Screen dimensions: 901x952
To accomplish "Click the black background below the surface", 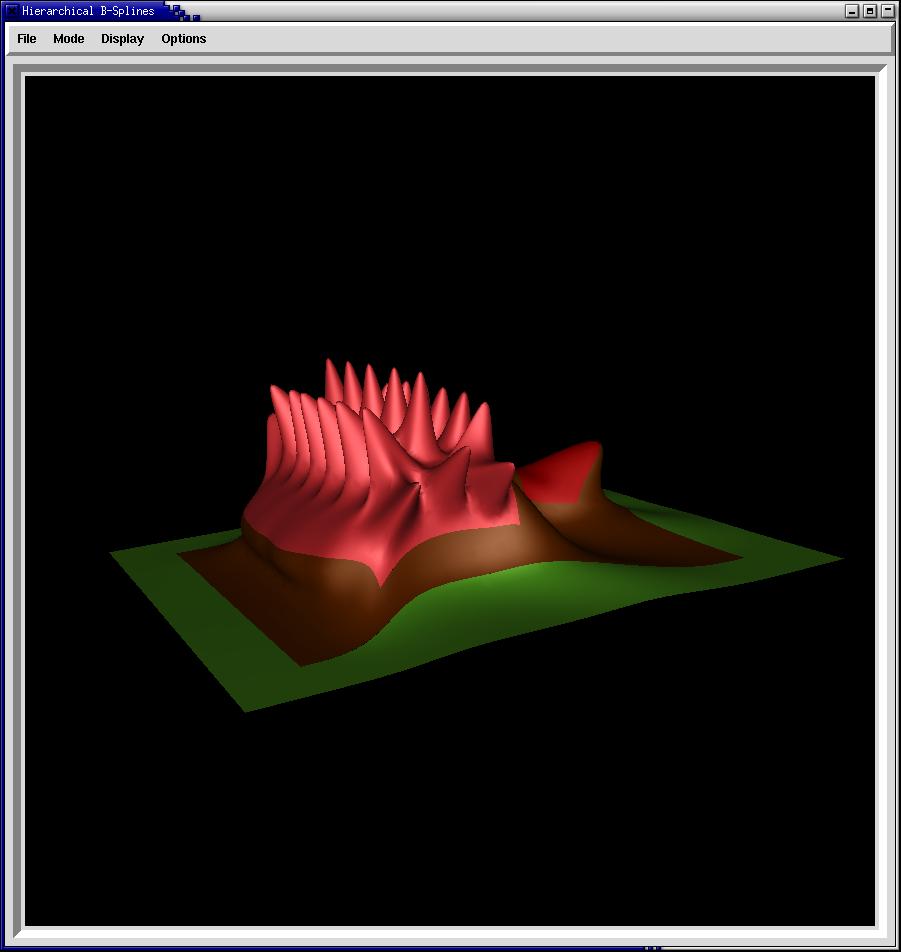I will (450, 820).
